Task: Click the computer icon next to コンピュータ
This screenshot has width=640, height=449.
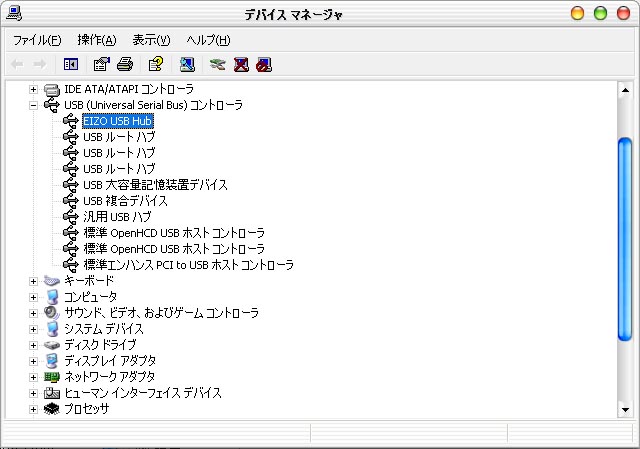Action: (52, 297)
